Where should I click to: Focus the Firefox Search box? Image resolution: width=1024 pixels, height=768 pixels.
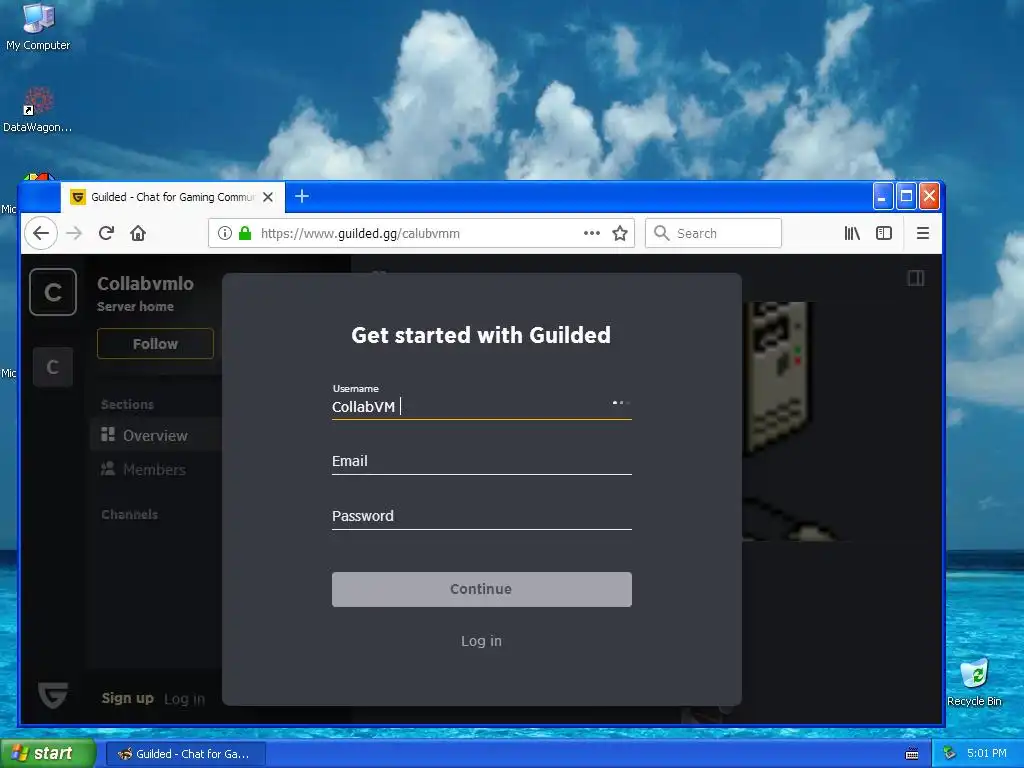[x=713, y=233]
